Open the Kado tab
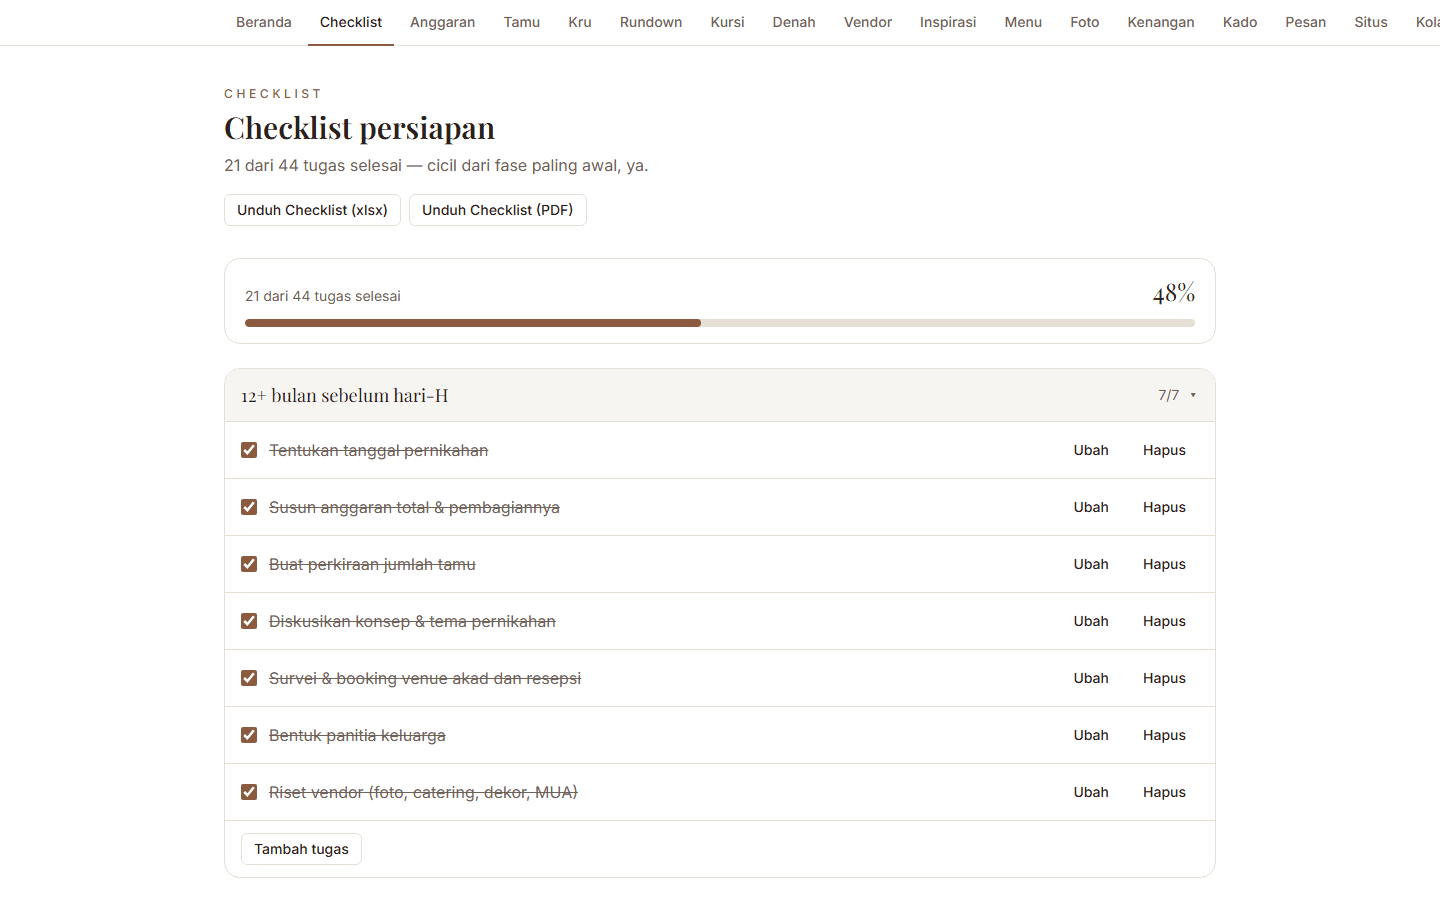 coord(1240,22)
